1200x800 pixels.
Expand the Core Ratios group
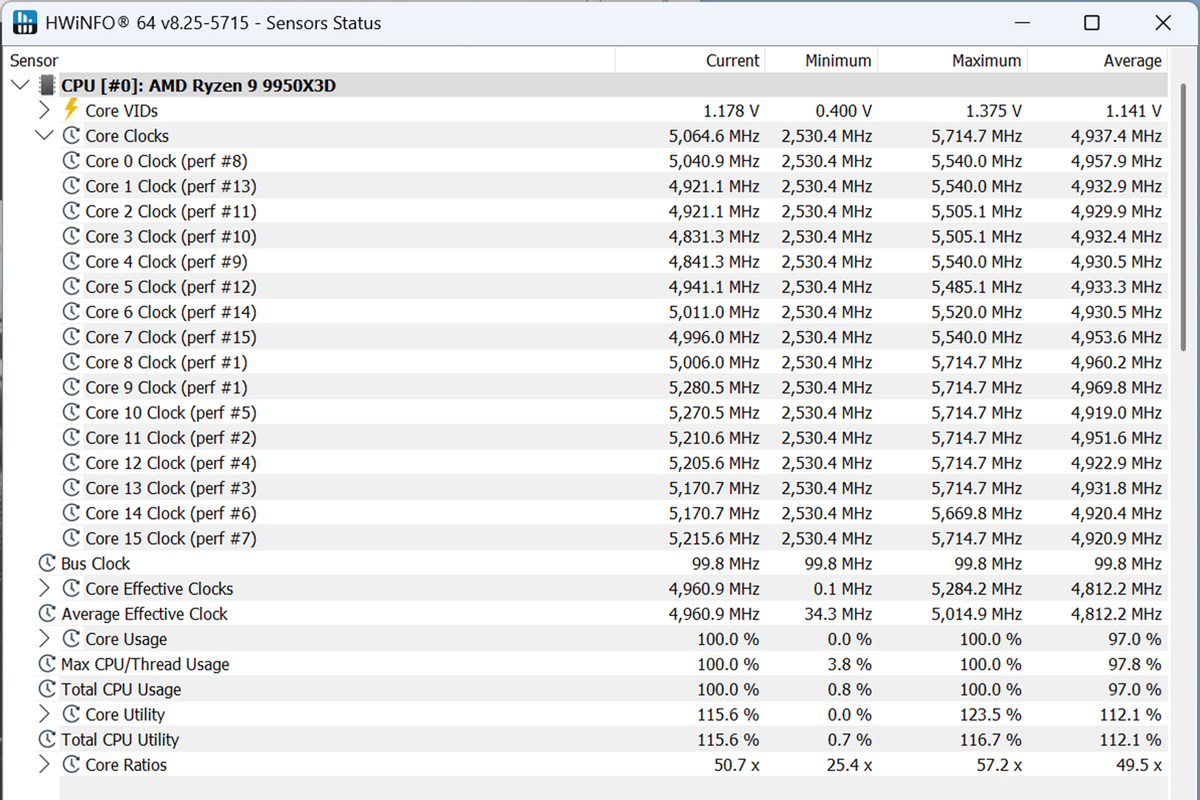pos(44,764)
